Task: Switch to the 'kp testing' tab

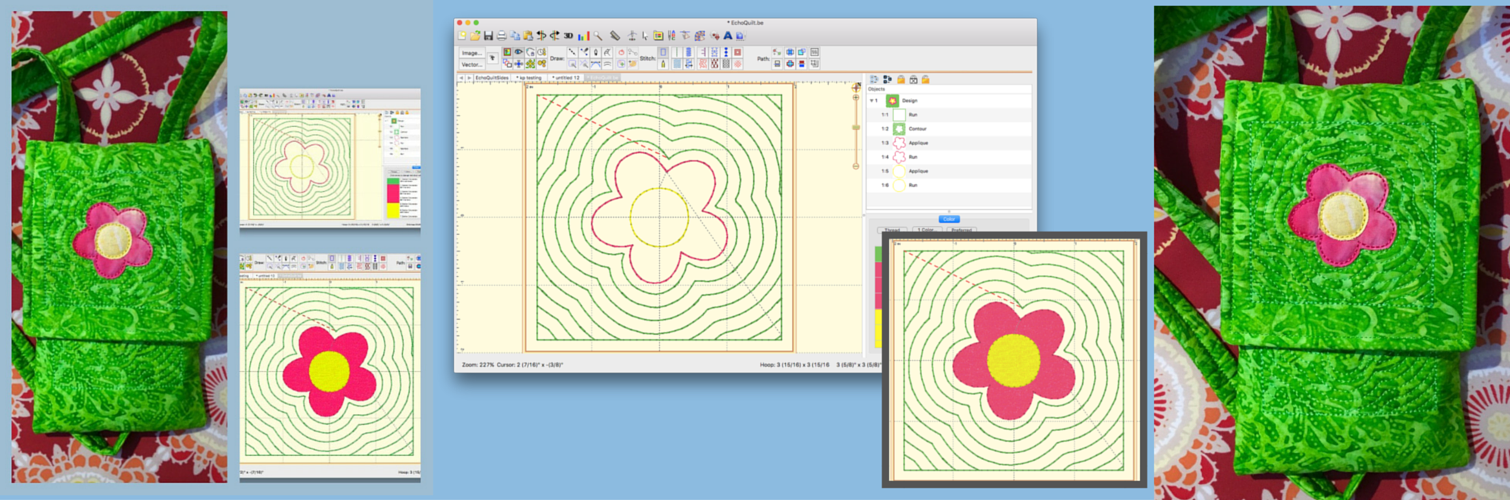Action: click(529, 77)
